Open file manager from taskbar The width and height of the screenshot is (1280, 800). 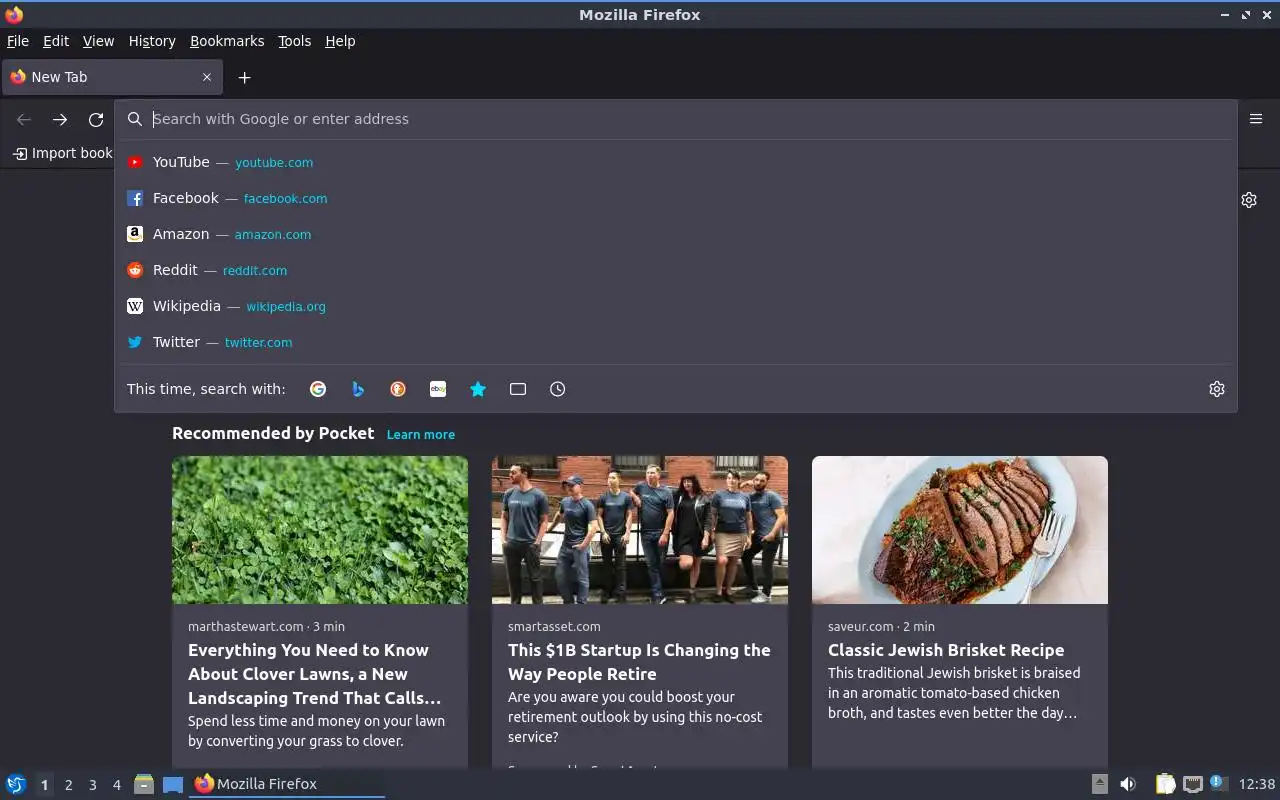coord(144,784)
